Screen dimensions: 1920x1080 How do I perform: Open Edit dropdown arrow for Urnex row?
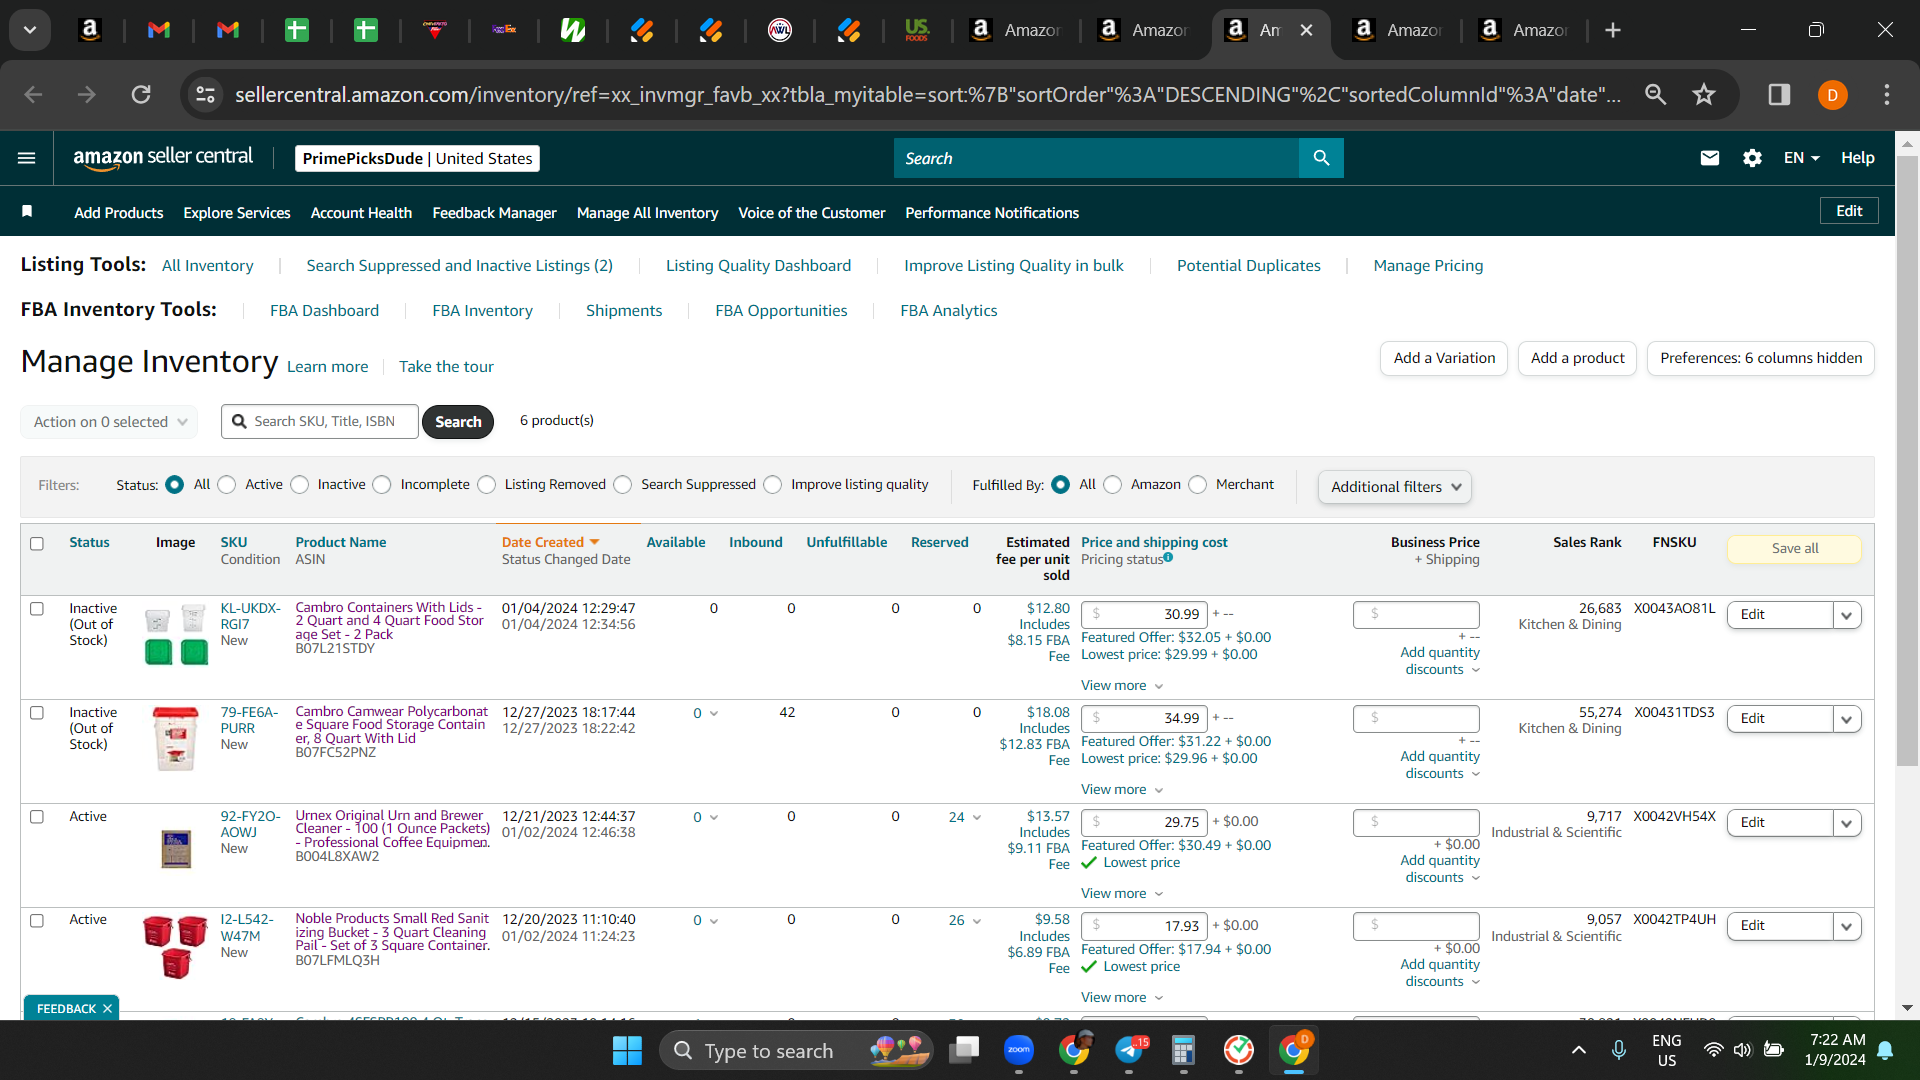point(1847,823)
